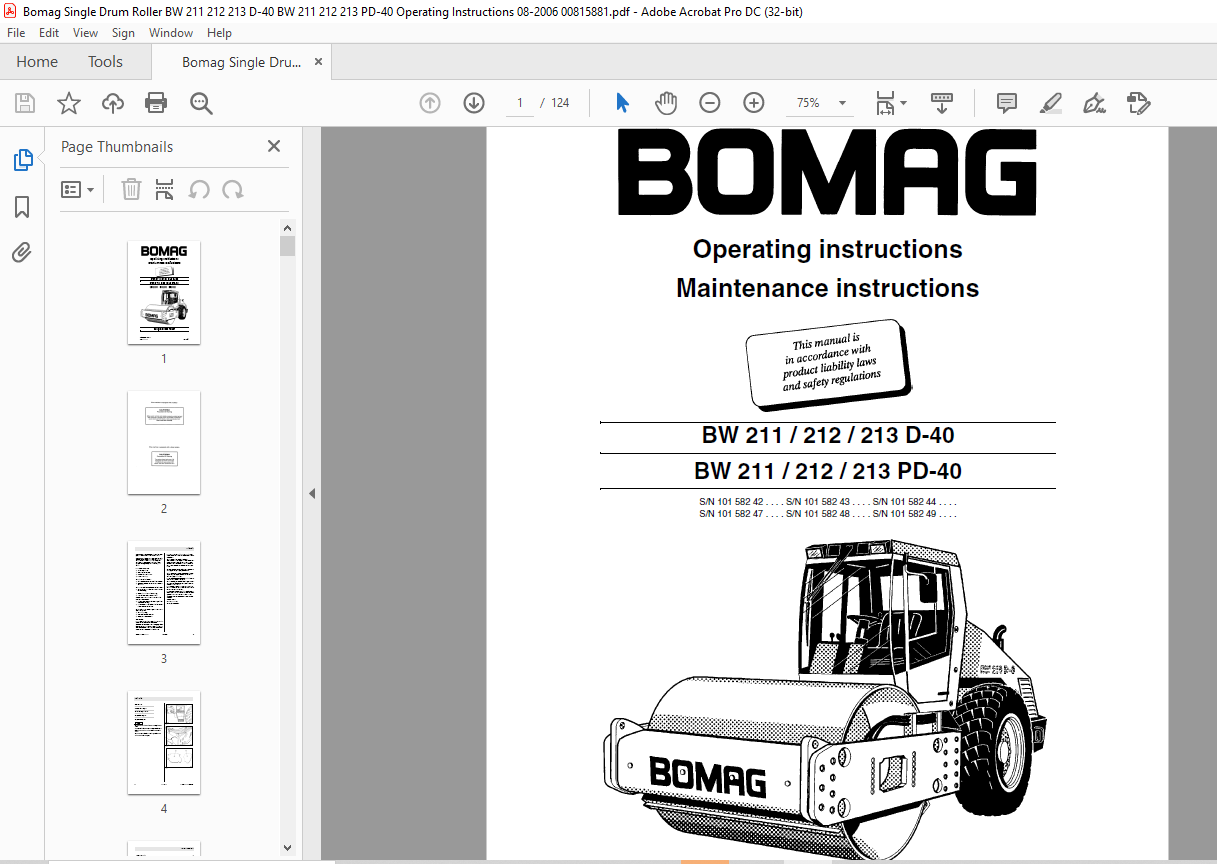The height and width of the screenshot is (864, 1217).
Task: Open the Attachments paperclip panel
Action: pos(22,252)
